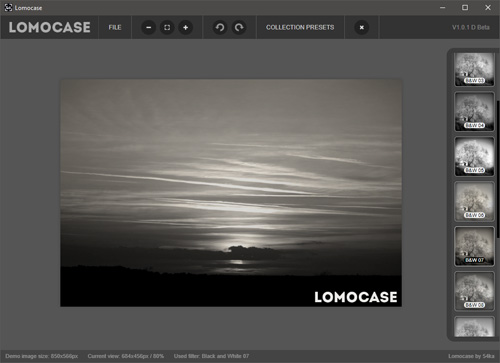Click the fit-to-screen view icon
The image size is (500, 363).
(167, 27)
